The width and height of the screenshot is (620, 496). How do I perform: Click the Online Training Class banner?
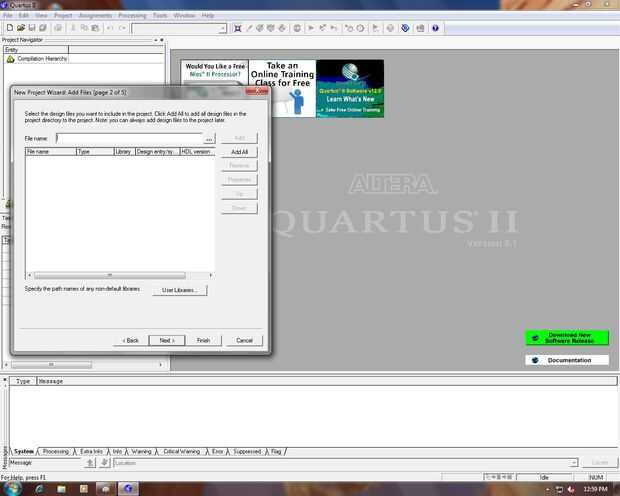[282, 88]
